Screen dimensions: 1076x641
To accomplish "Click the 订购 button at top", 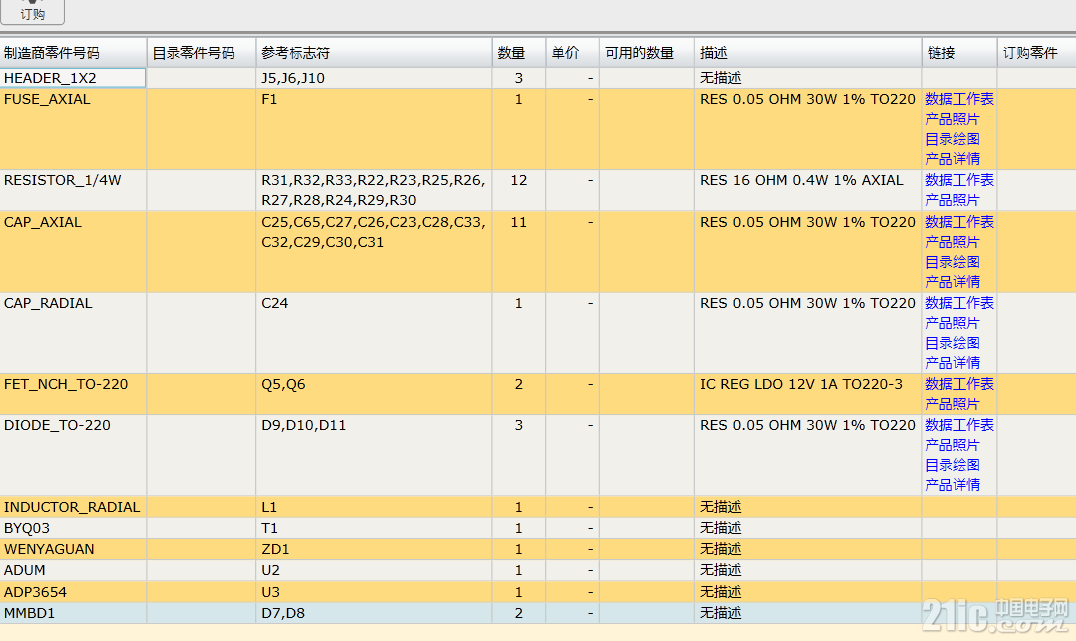I will [32, 12].
